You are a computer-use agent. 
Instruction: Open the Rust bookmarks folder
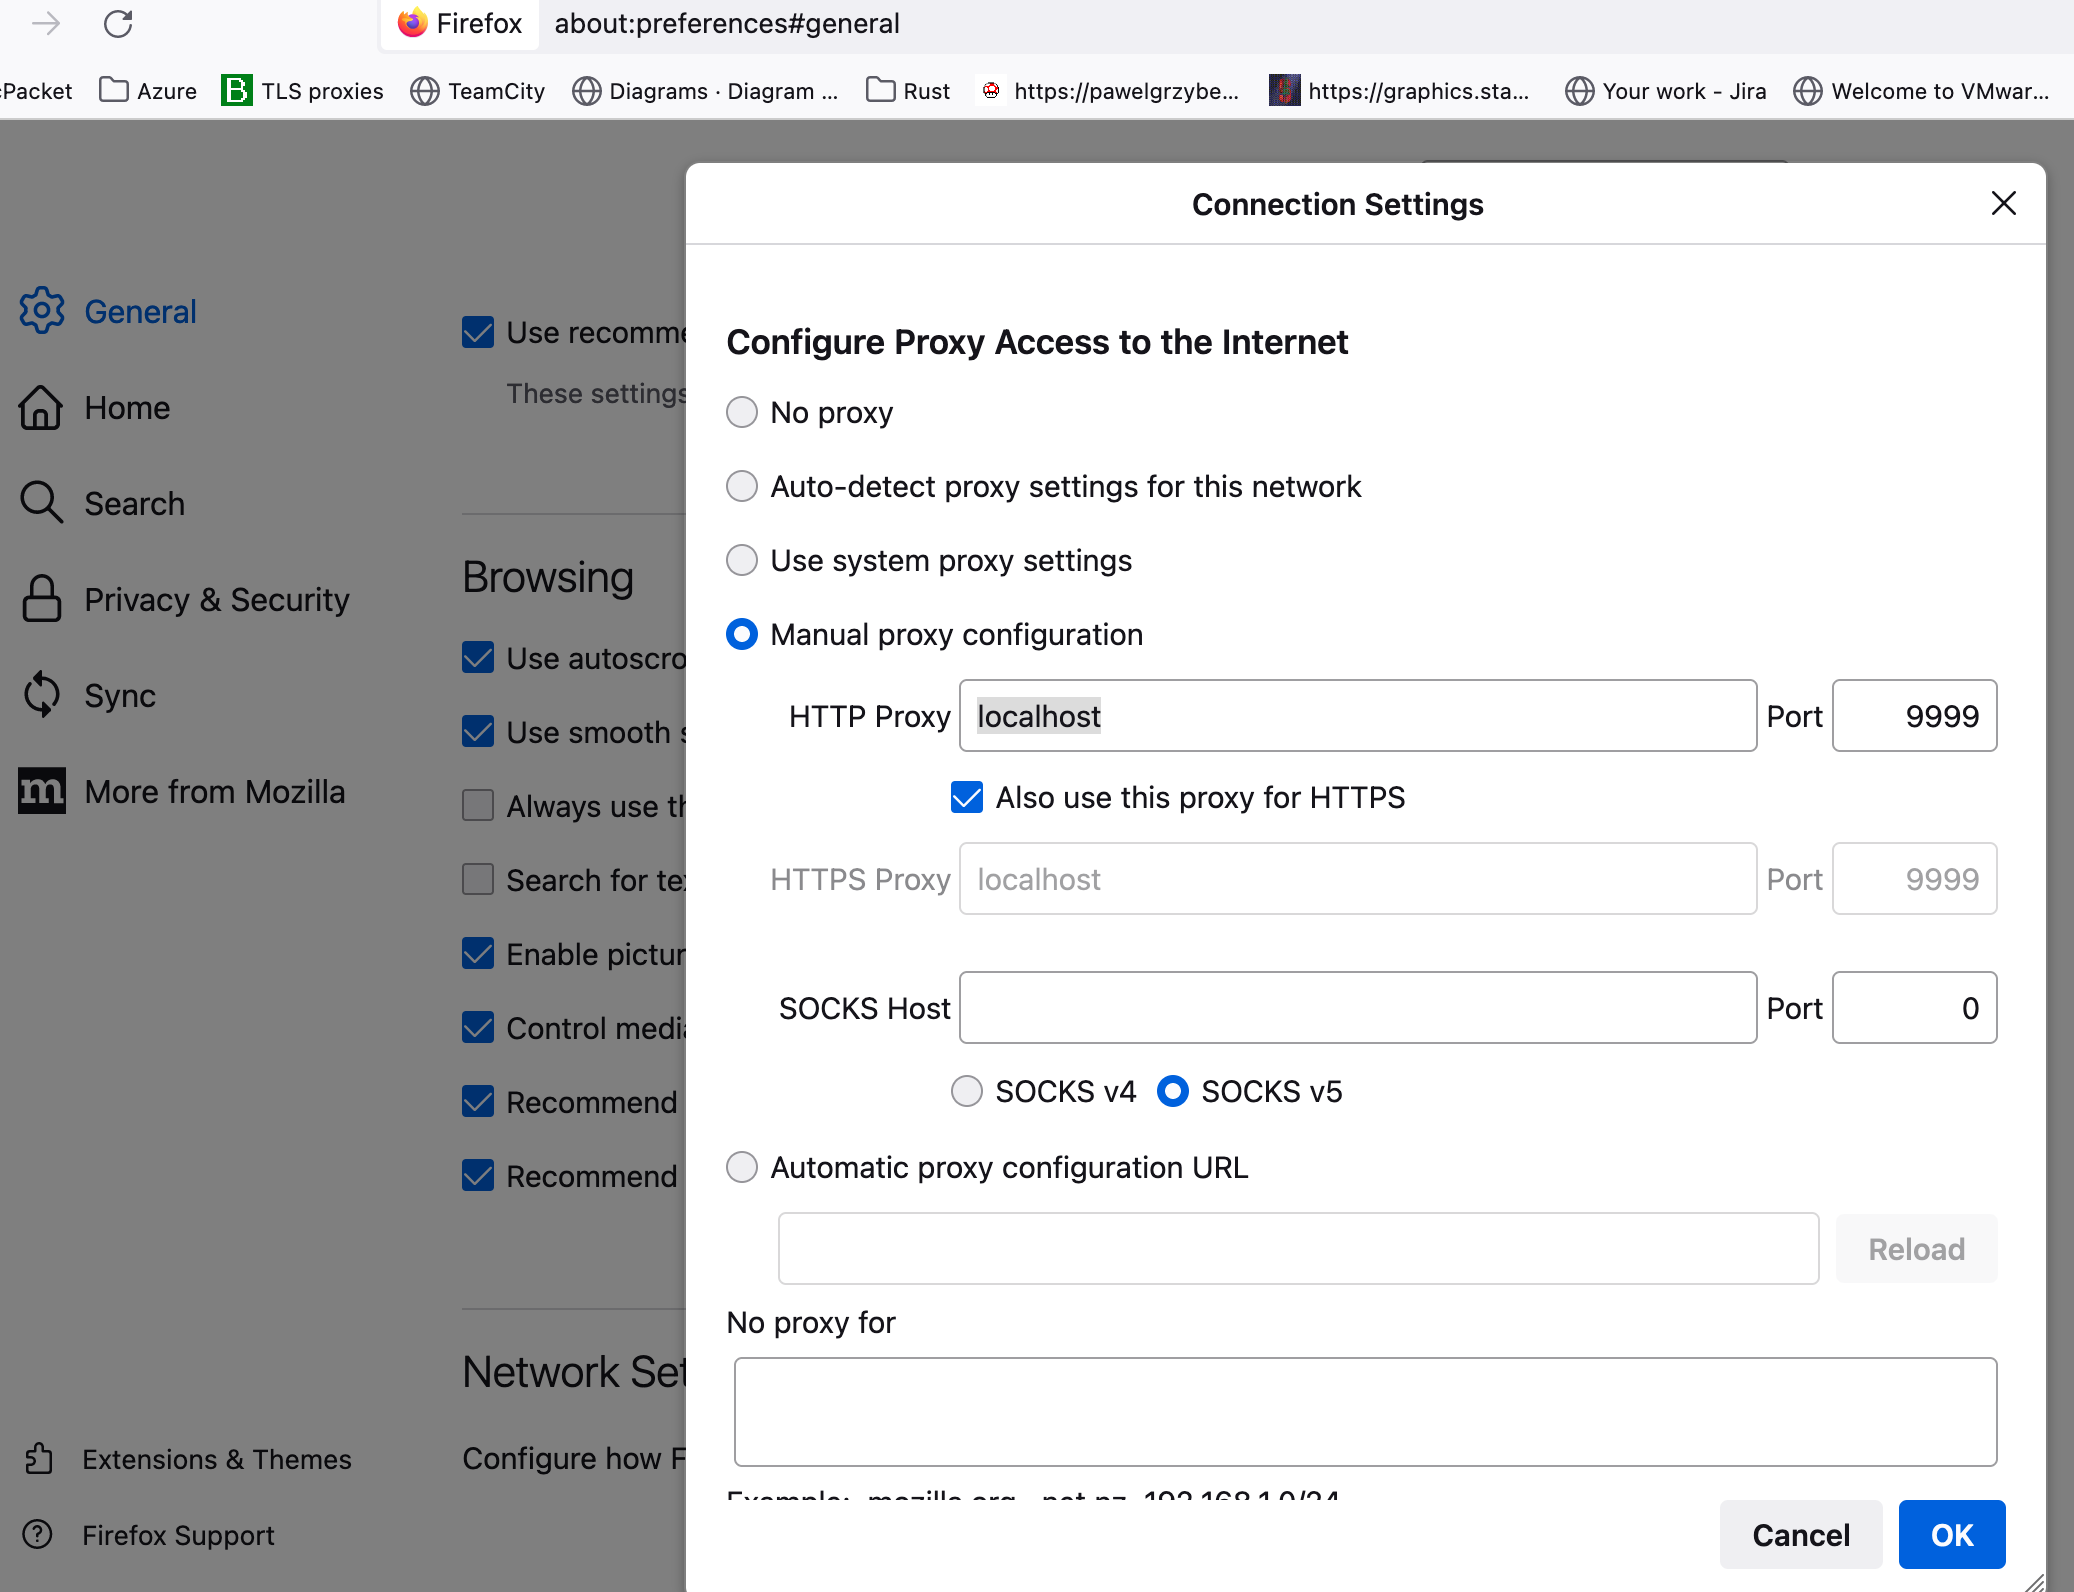(x=908, y=91)
